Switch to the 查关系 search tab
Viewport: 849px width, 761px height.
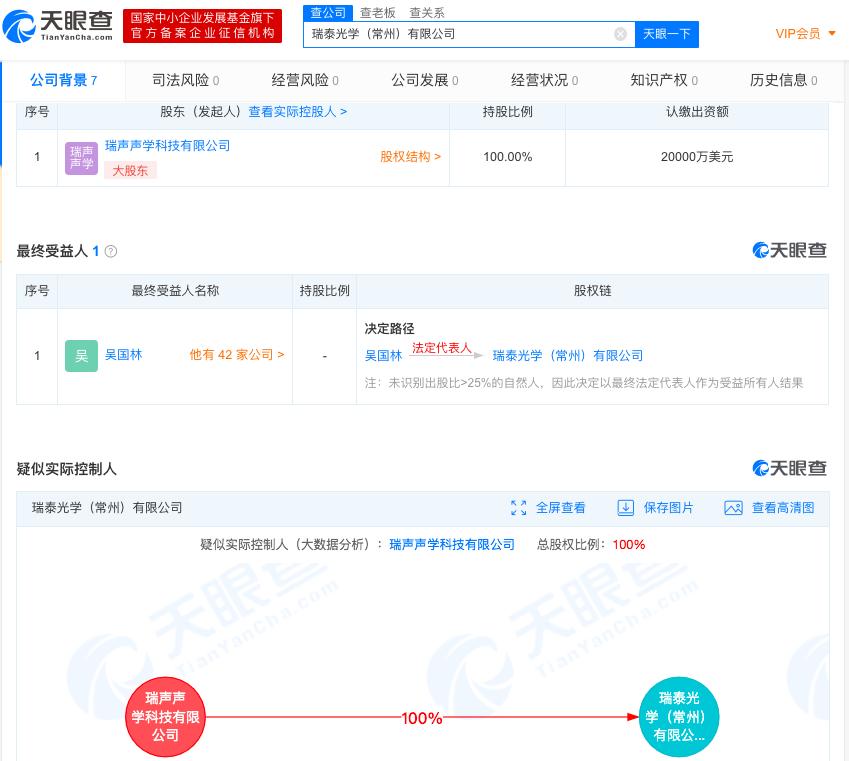tap(427, 12)
